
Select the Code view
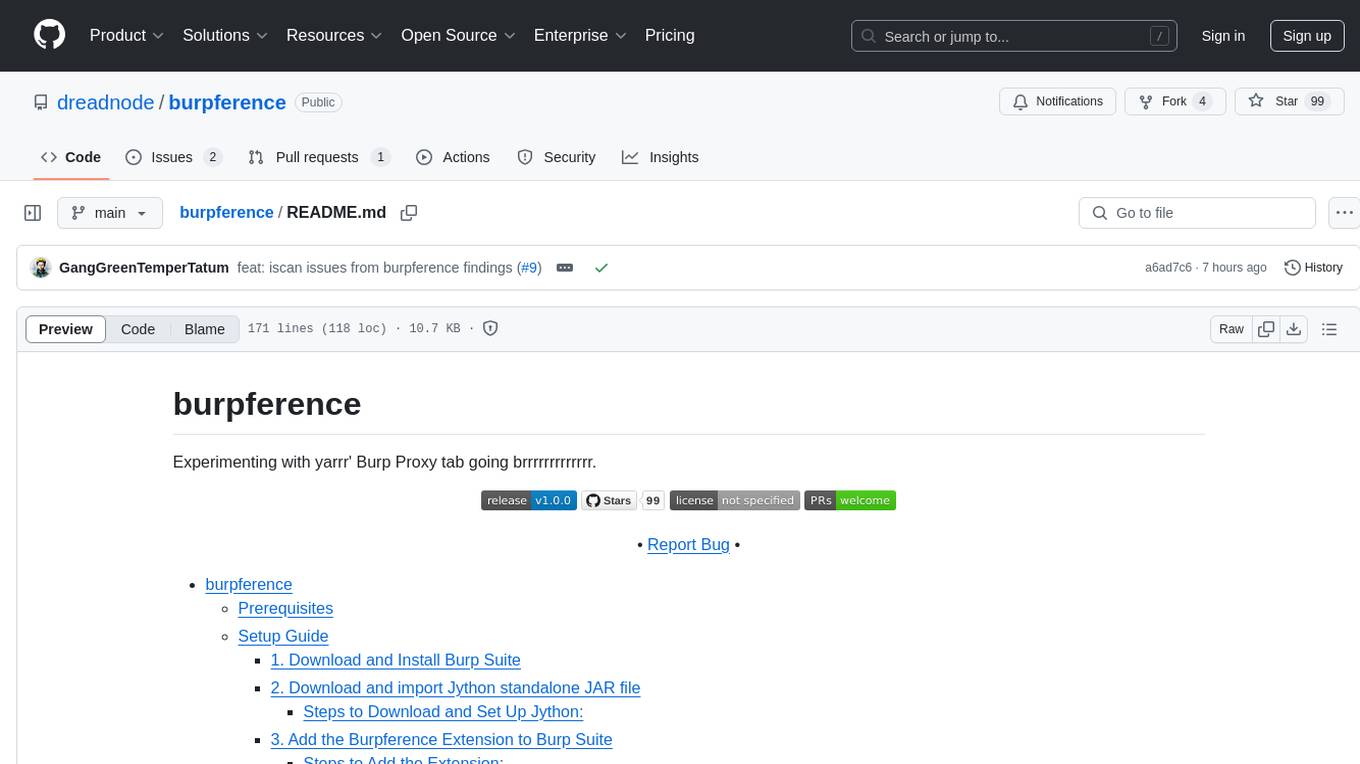coord(138,329)
